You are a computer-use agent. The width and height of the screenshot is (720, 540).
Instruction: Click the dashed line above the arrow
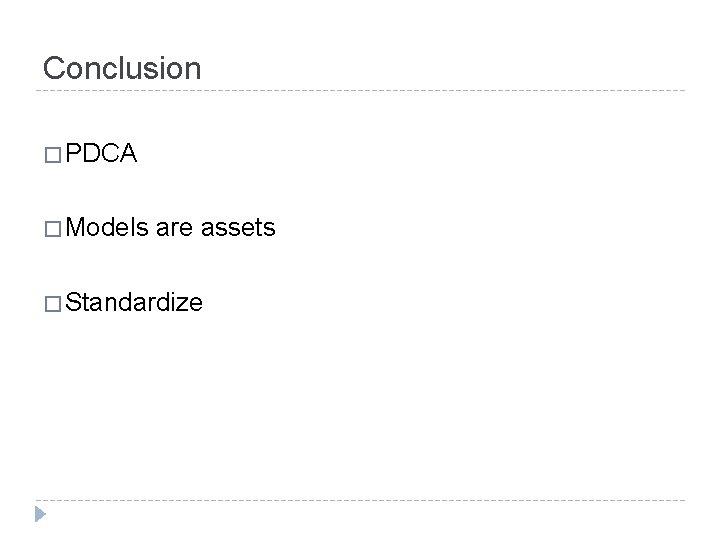(360, 499)
